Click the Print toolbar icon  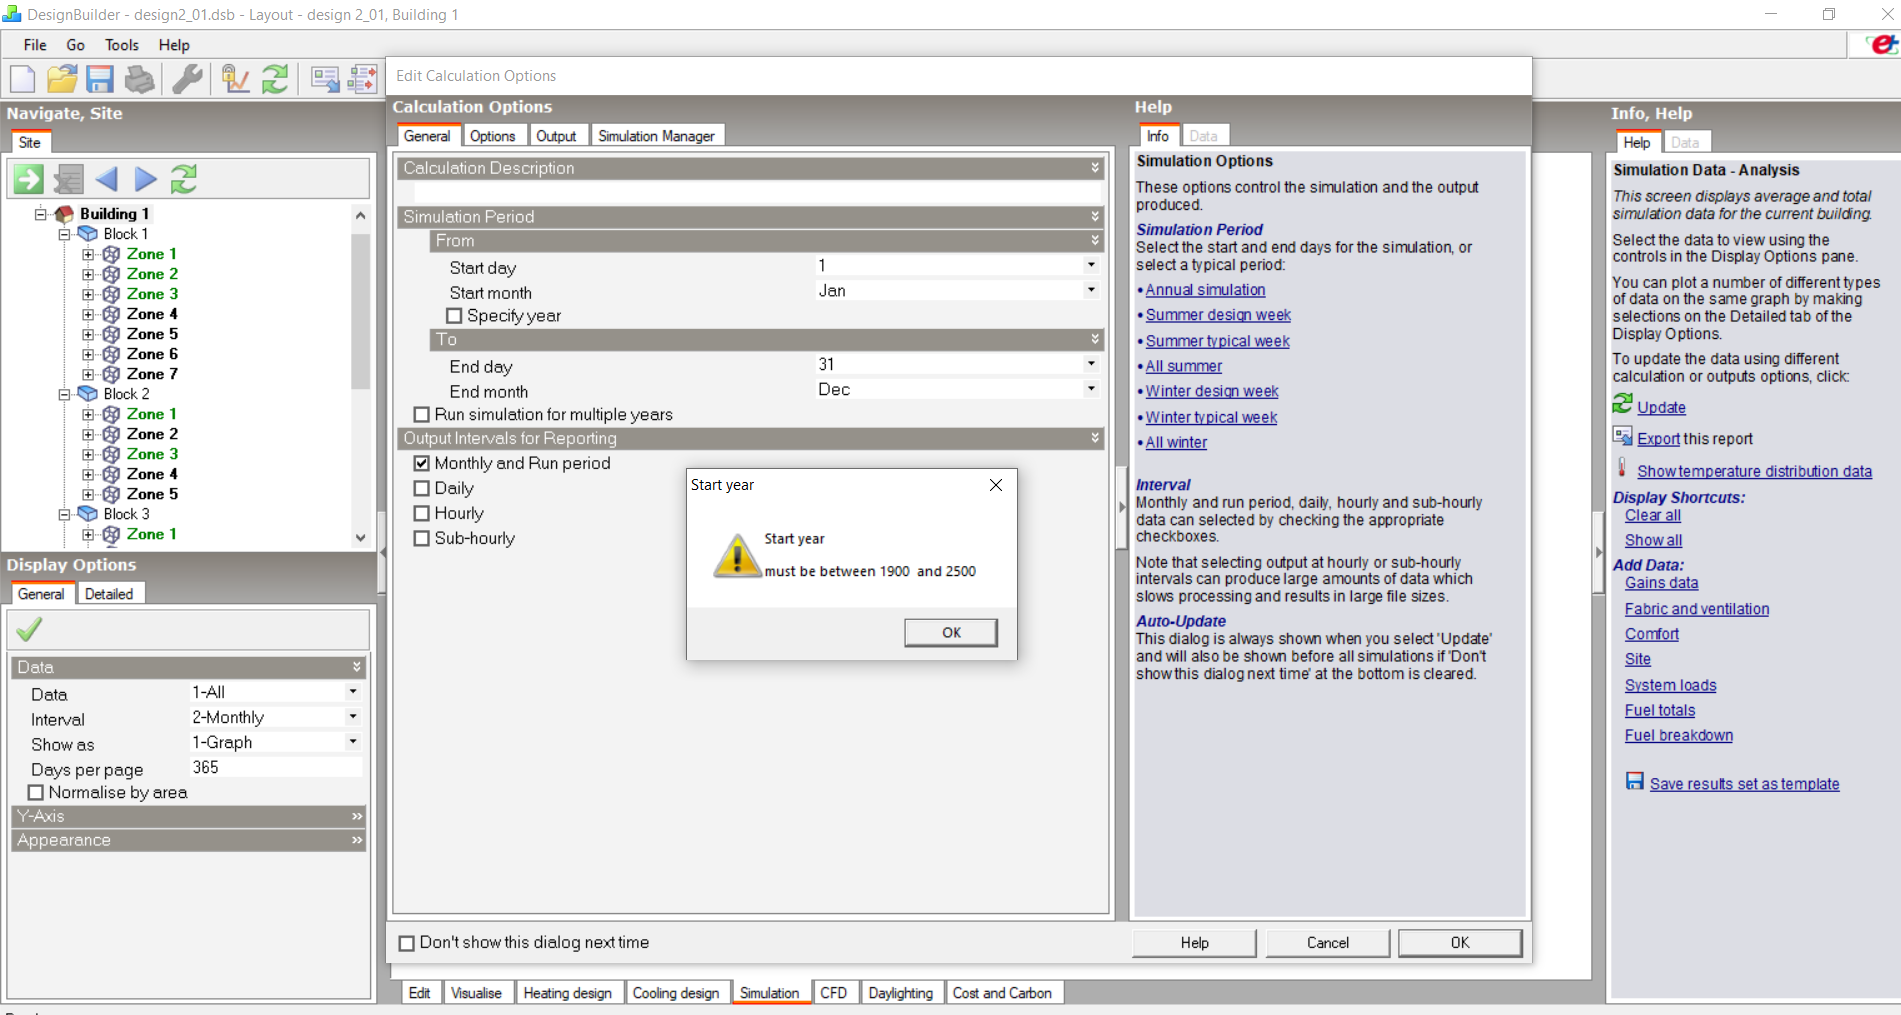(140, 79)
